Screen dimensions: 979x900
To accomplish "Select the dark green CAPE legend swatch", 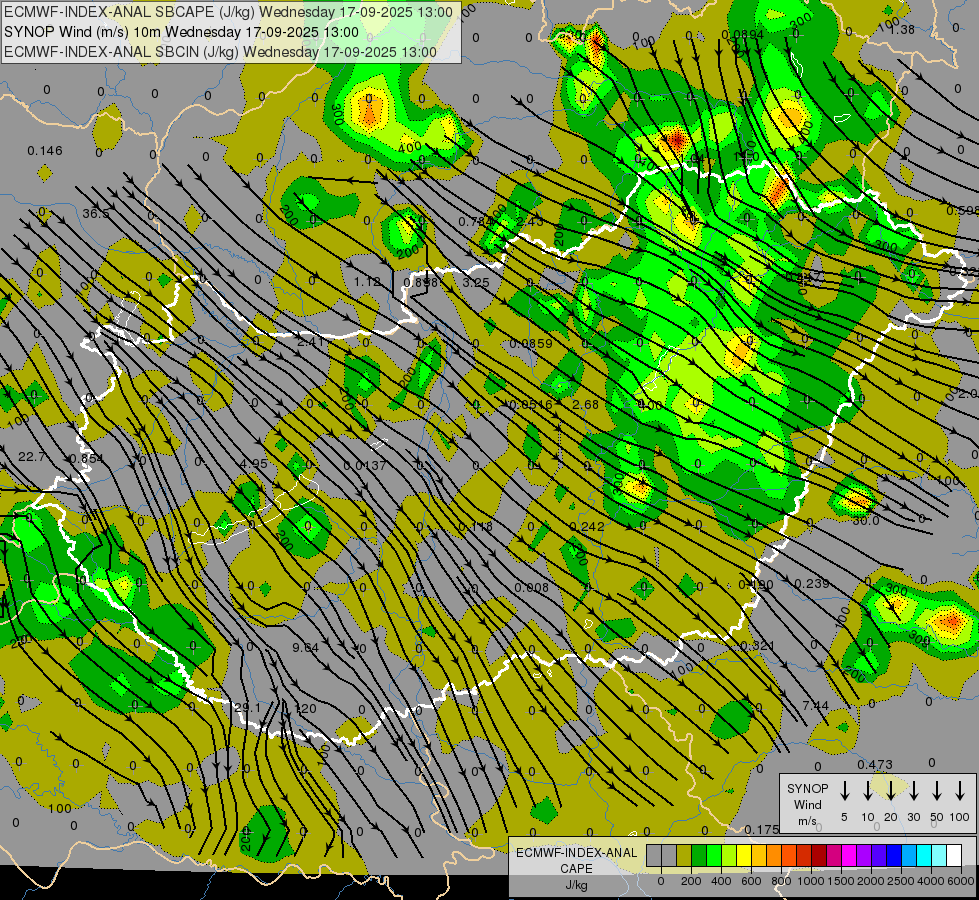I will pos(699,855).
